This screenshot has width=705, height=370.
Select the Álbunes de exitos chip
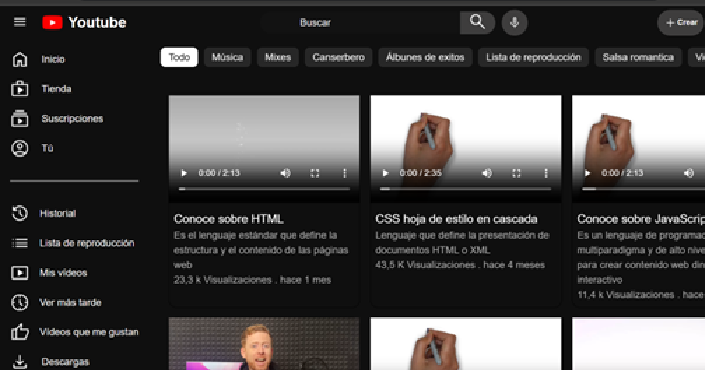[425, 58]
